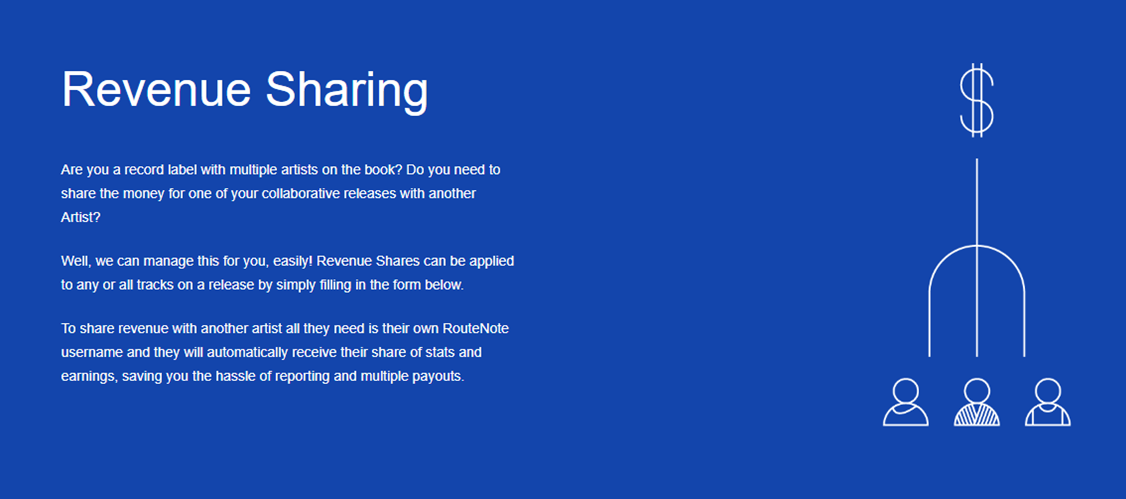Click the paragraph starting "Well, we can manage this"
Viewport: 1126px width, 499px height.
pos(287,272)
